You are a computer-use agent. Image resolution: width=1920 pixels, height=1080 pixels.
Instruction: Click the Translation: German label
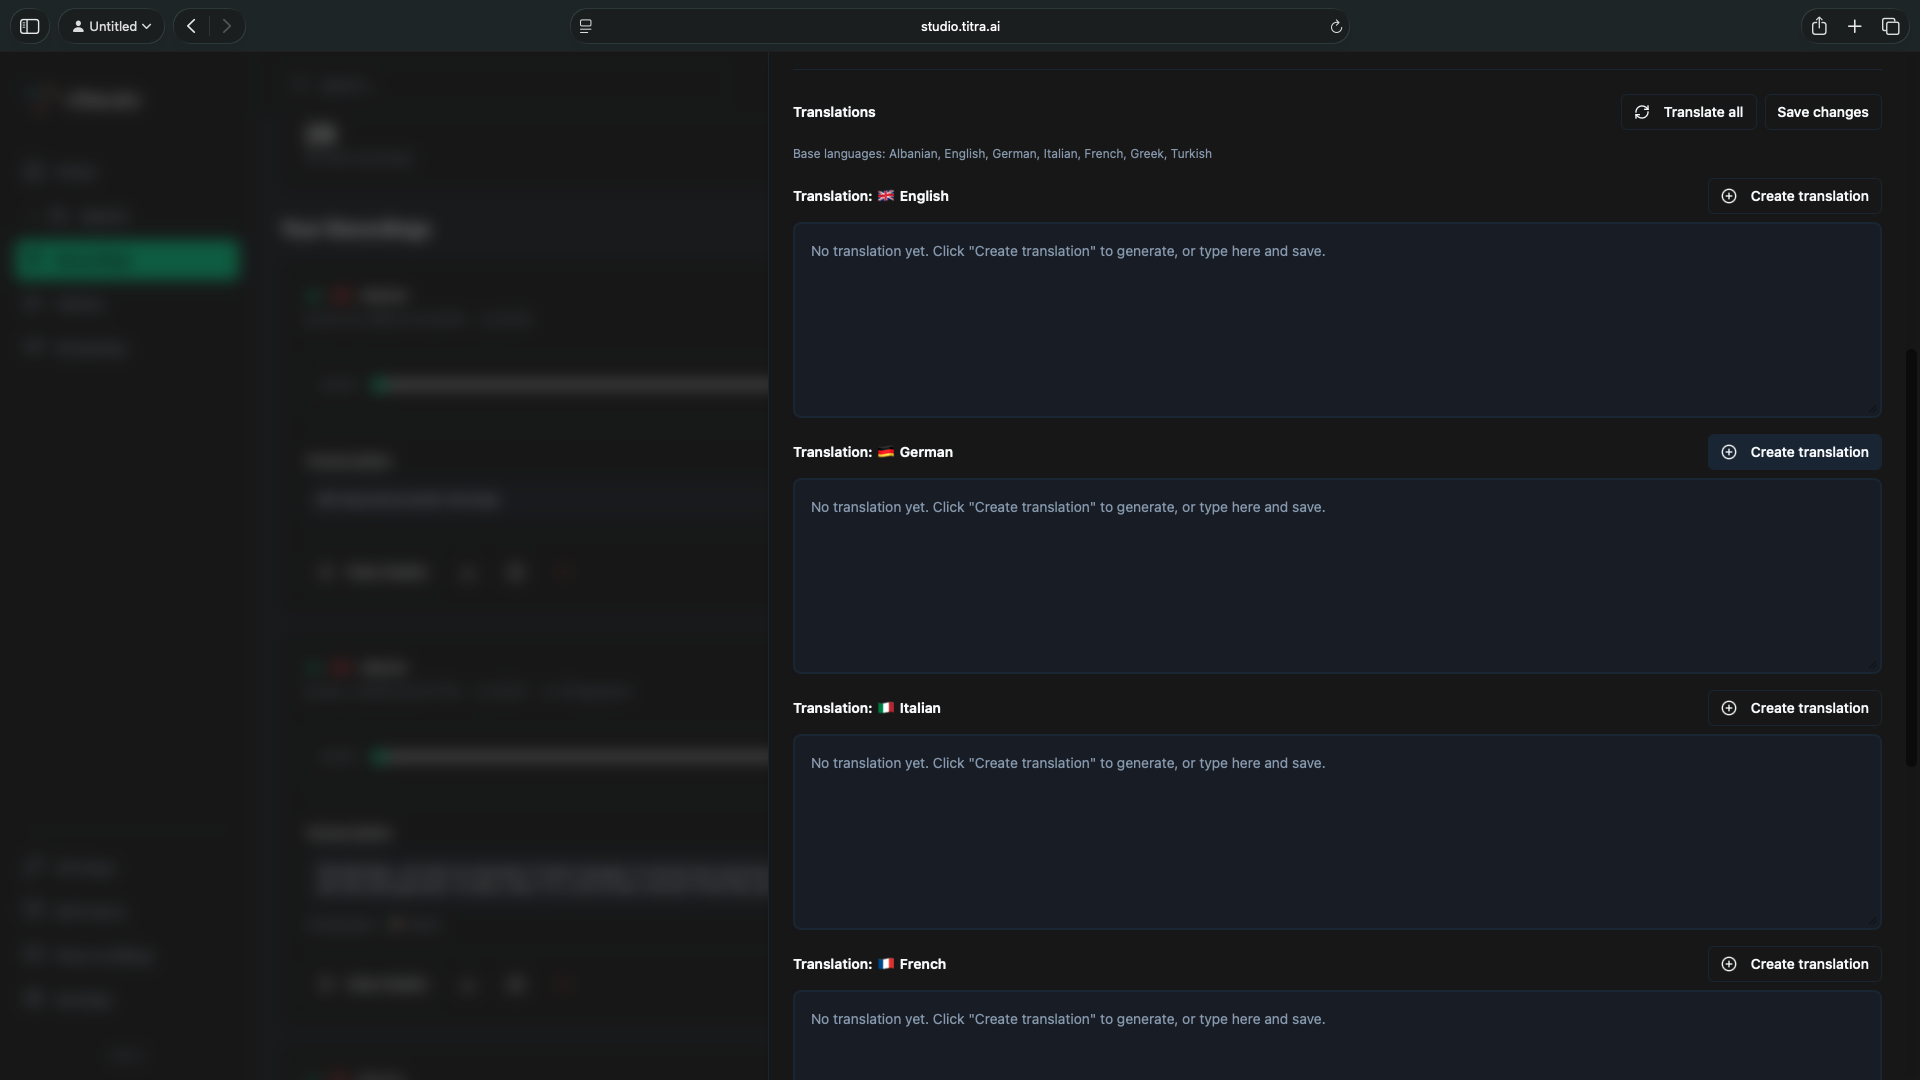[873, 452]
